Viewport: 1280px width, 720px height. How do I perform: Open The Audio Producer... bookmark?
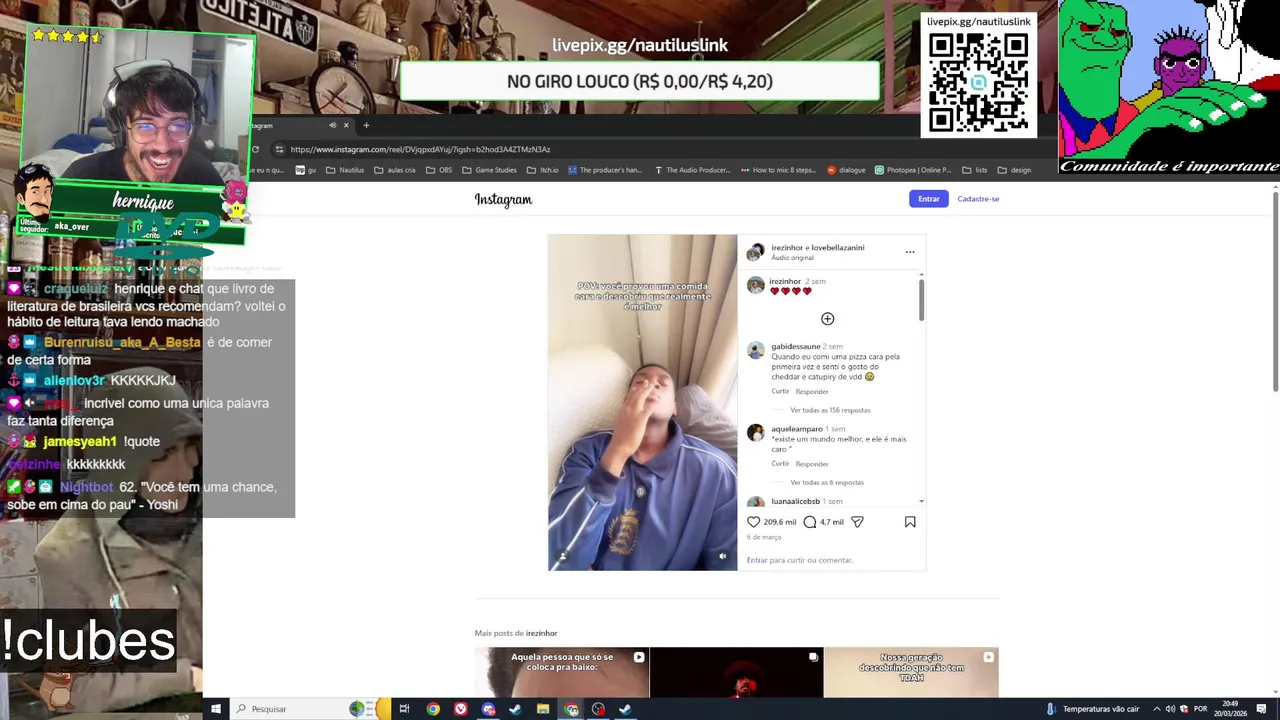click(x=692, y=170)
